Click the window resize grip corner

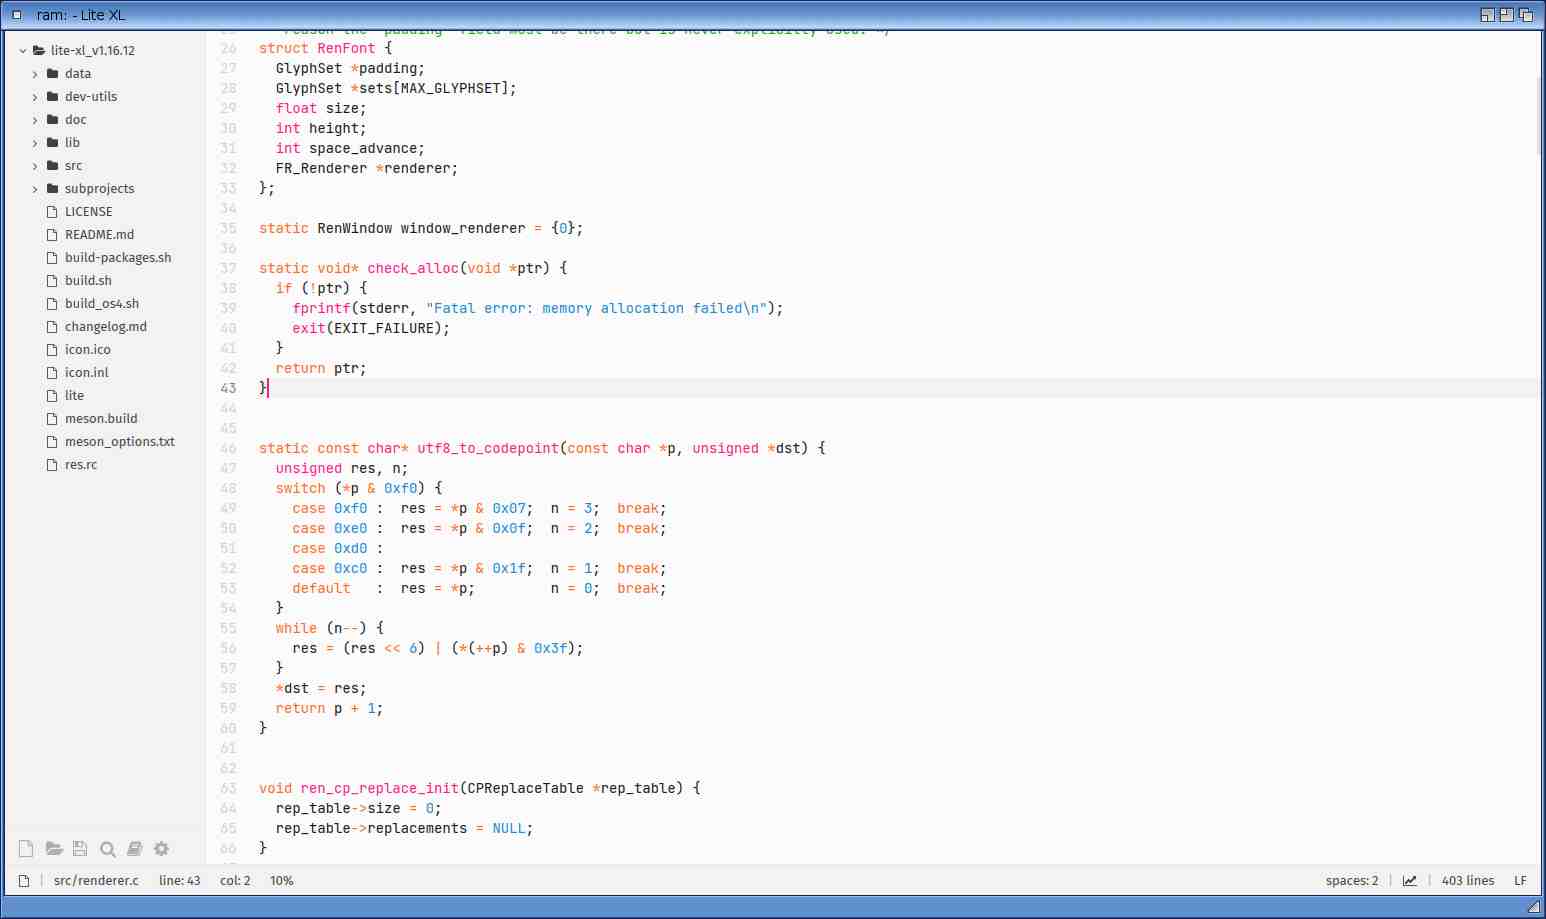click(x=1533, y=906)
